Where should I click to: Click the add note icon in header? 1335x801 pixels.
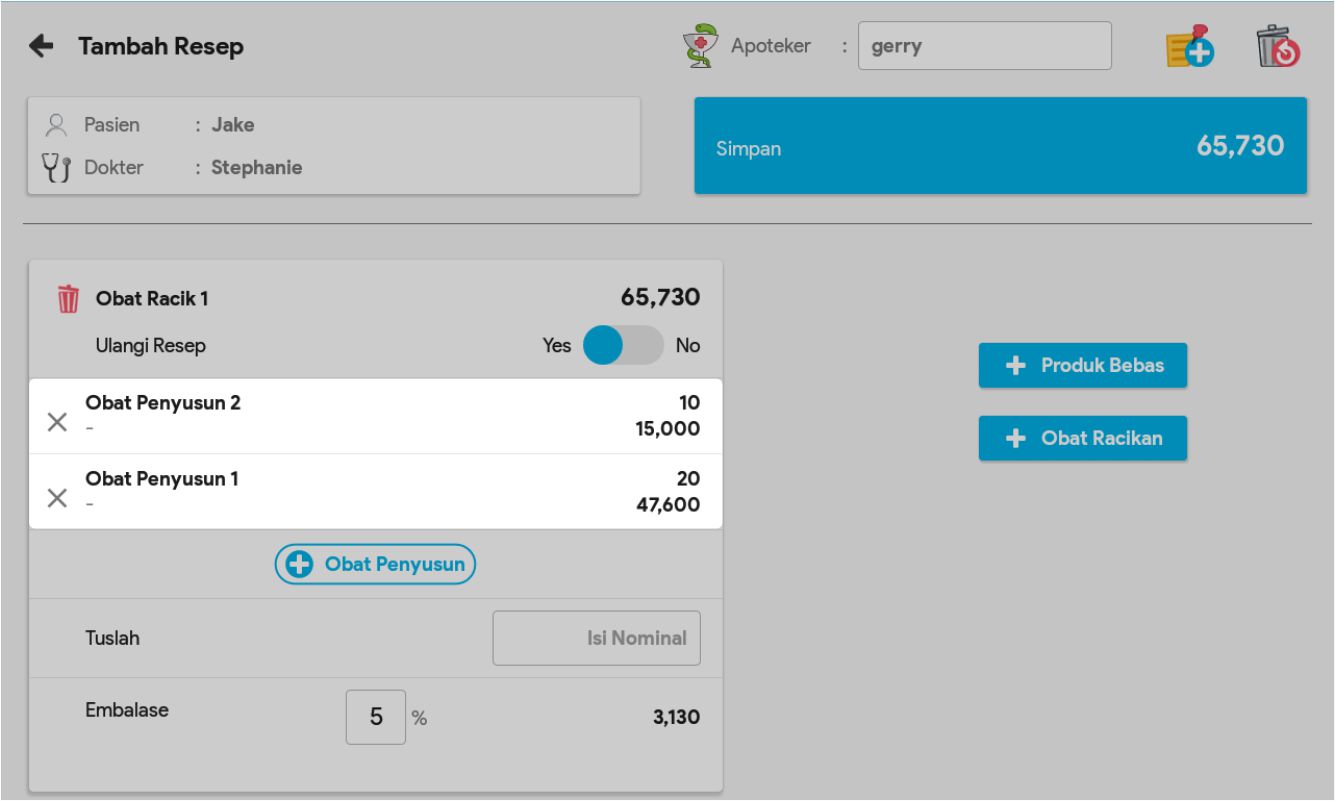(x=1190, y=47)
